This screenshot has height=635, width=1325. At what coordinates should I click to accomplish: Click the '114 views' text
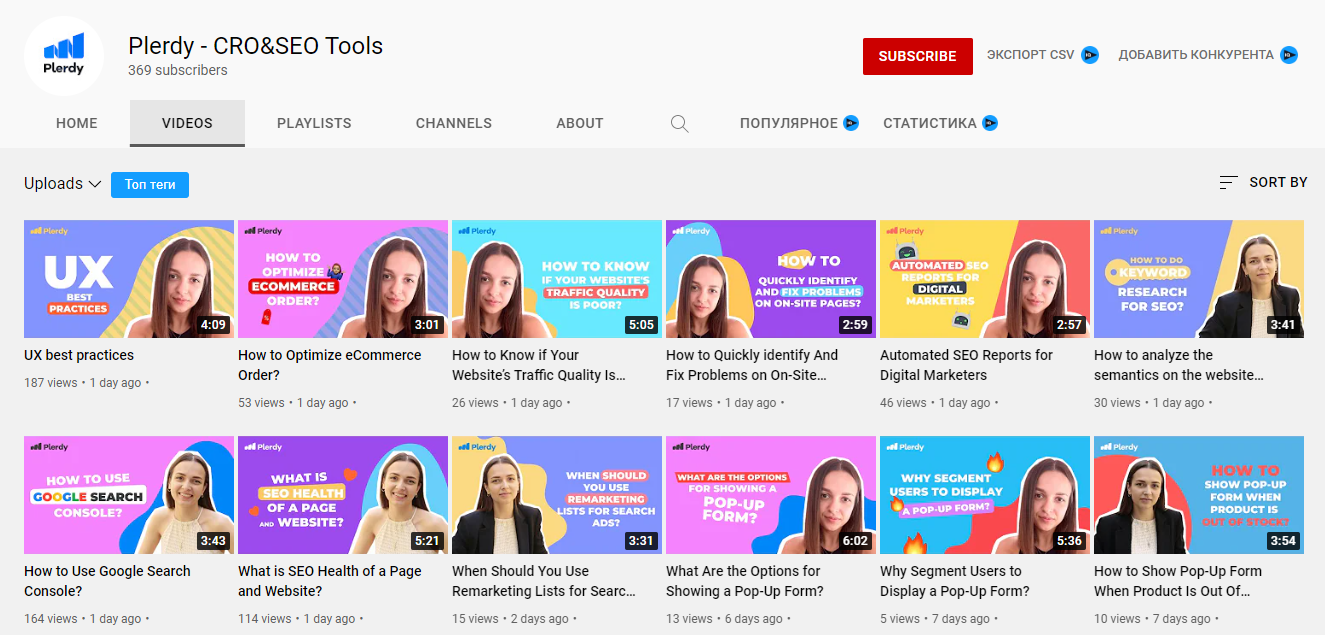[264, 619]
